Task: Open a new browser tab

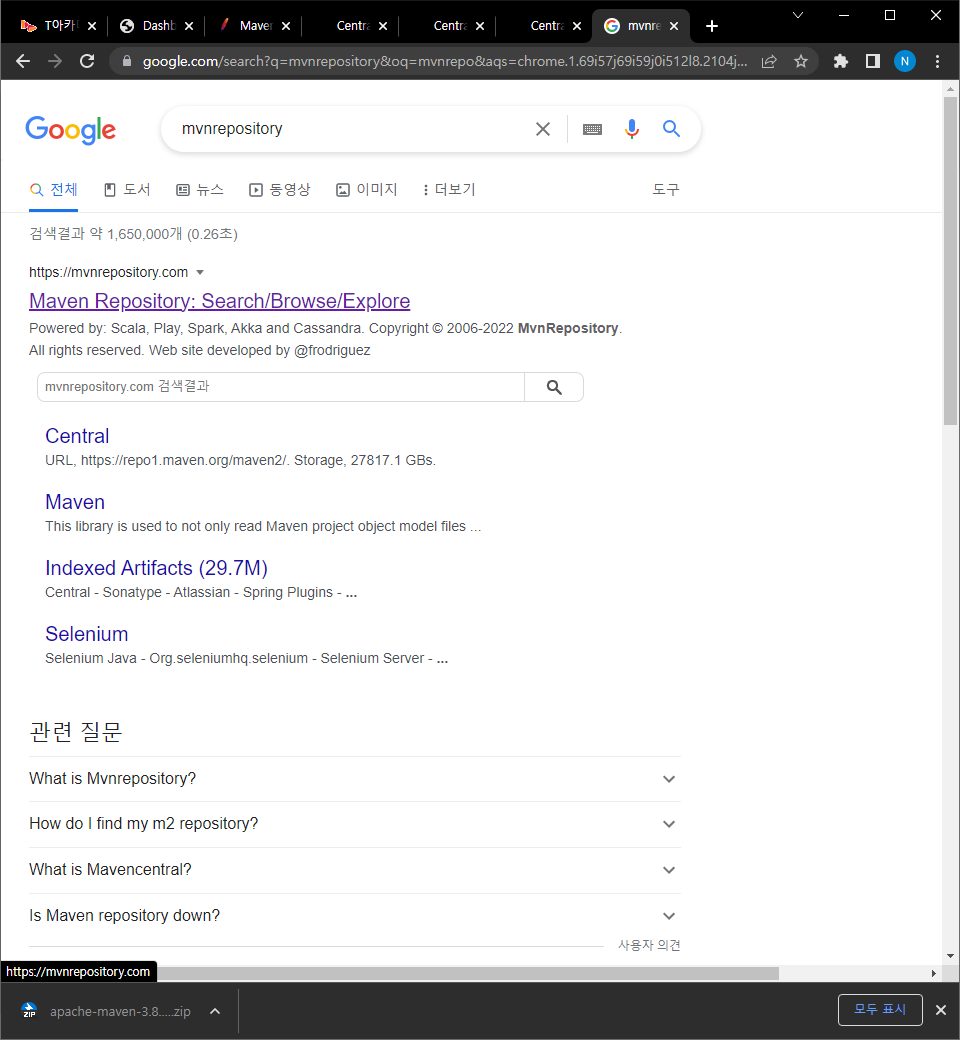Action: tap(712, 26)
